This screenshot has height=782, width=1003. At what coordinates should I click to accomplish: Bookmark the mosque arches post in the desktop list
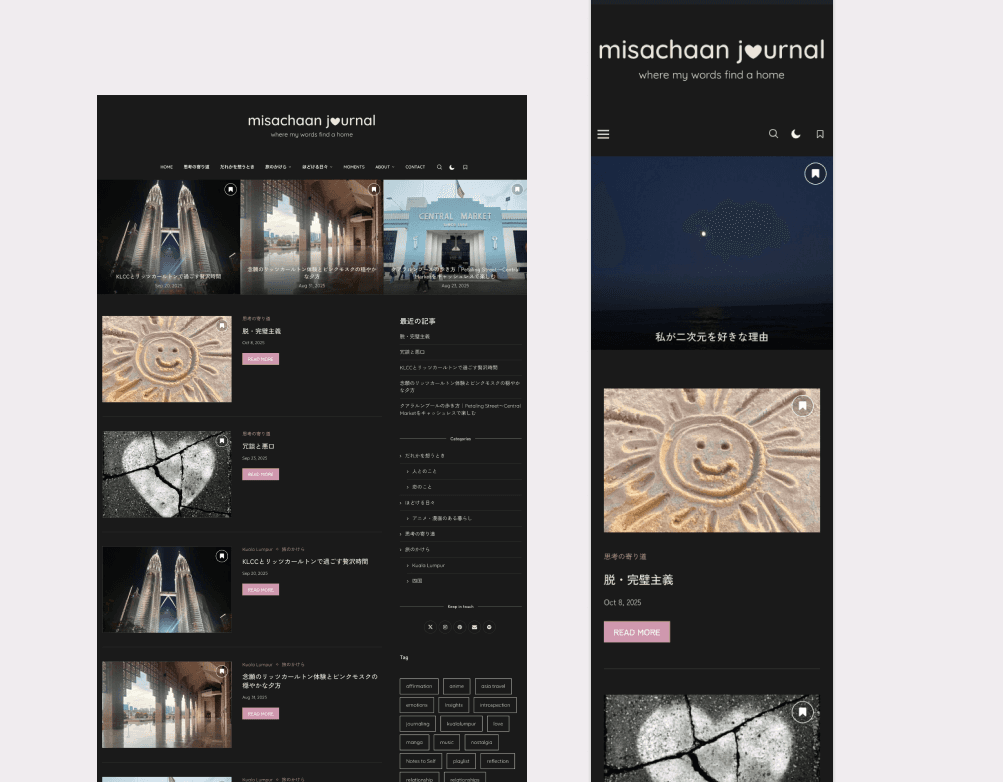[x=222, y=671]
